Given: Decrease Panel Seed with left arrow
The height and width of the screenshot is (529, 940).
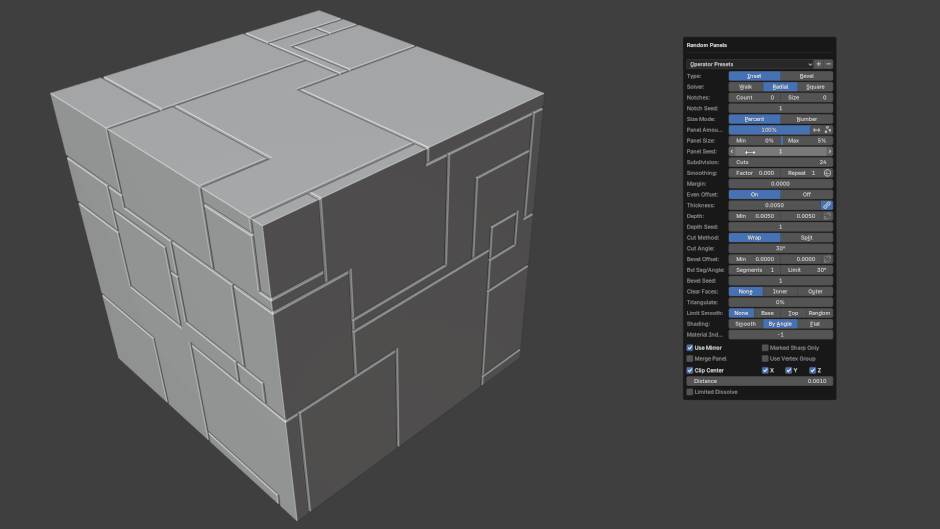Looking at the screenshot, I should pyautogui.click(x=732, y=152).
